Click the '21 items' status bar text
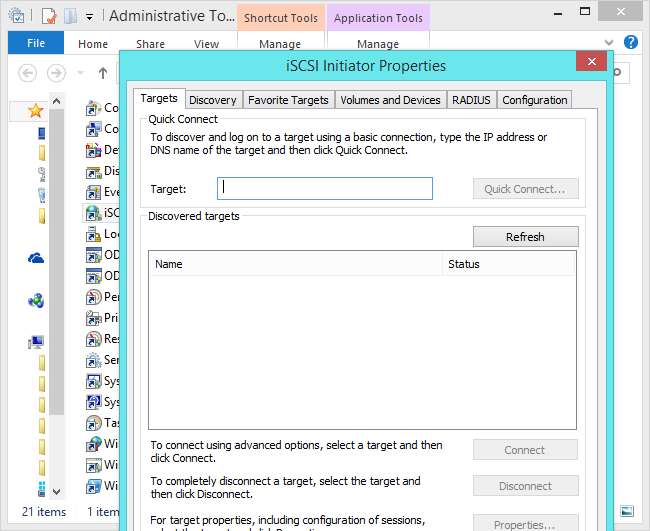 [44, 512]
